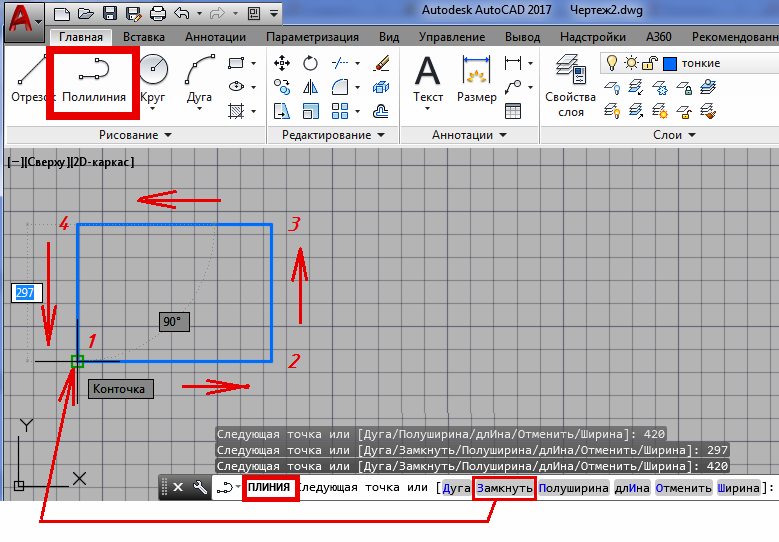Open the Аннотации ribbon tab
The width and height of the screenshot is (779, 542).
click(216, 37)
